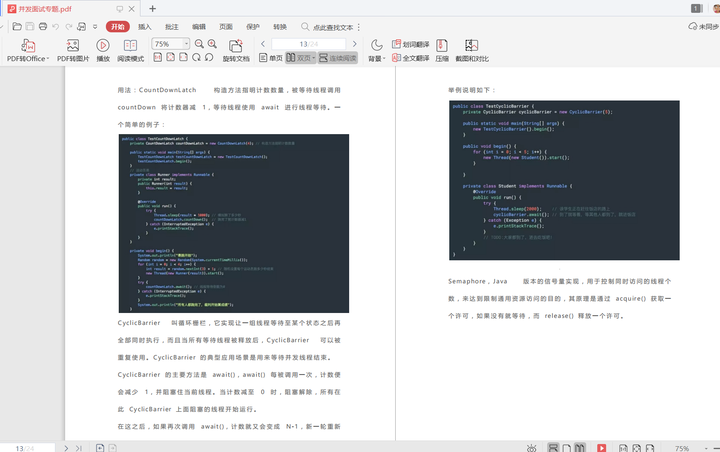Start the 播放 slideshow
The image size is (720, 452).
(x=103, y=51)
